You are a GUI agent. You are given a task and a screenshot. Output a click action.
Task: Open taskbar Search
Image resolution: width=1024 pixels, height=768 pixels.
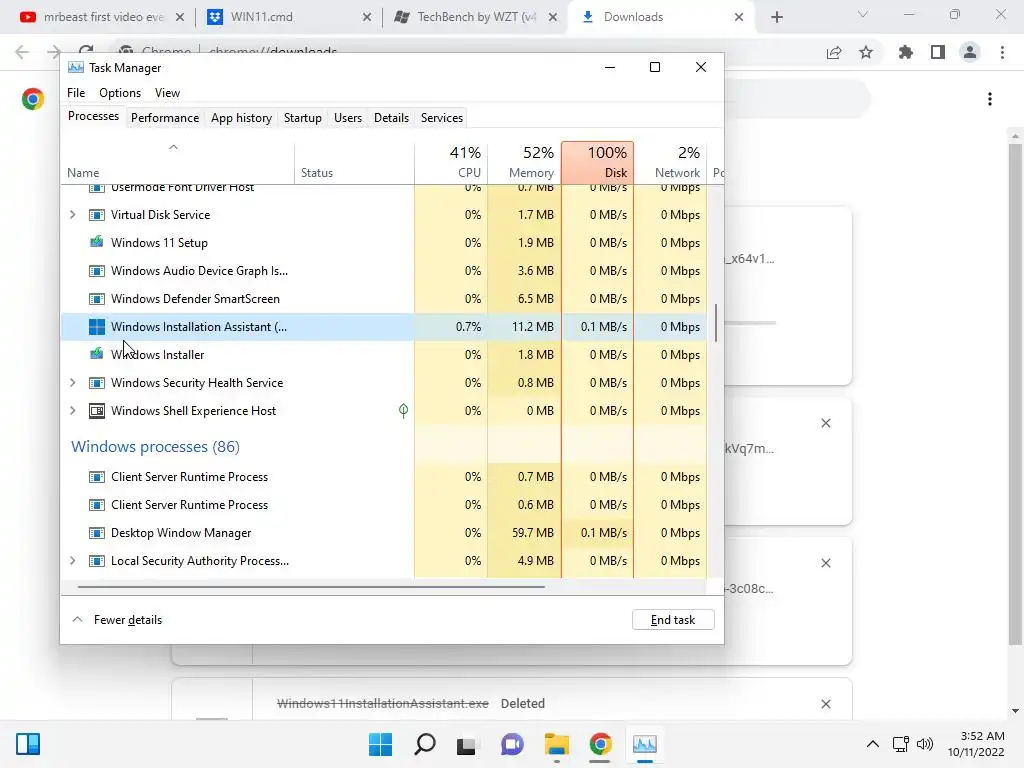(424, 744)
